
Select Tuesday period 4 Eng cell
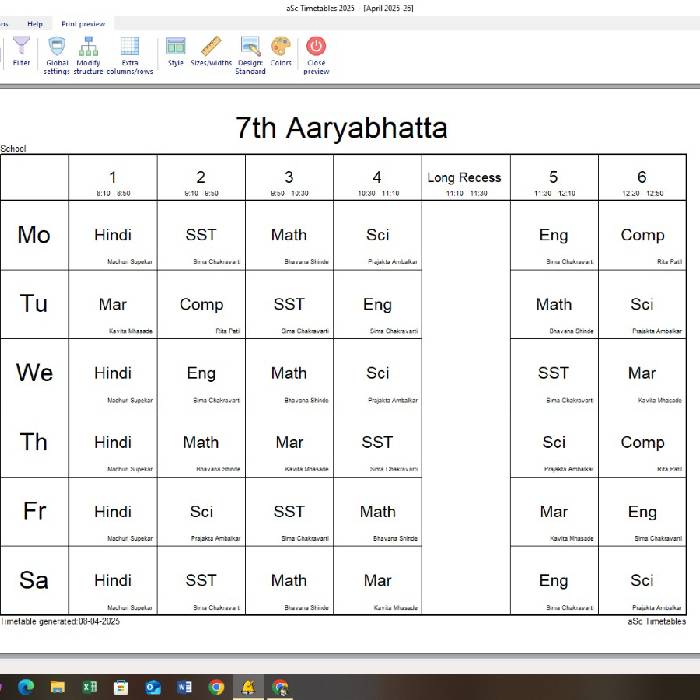click(377, 304)
